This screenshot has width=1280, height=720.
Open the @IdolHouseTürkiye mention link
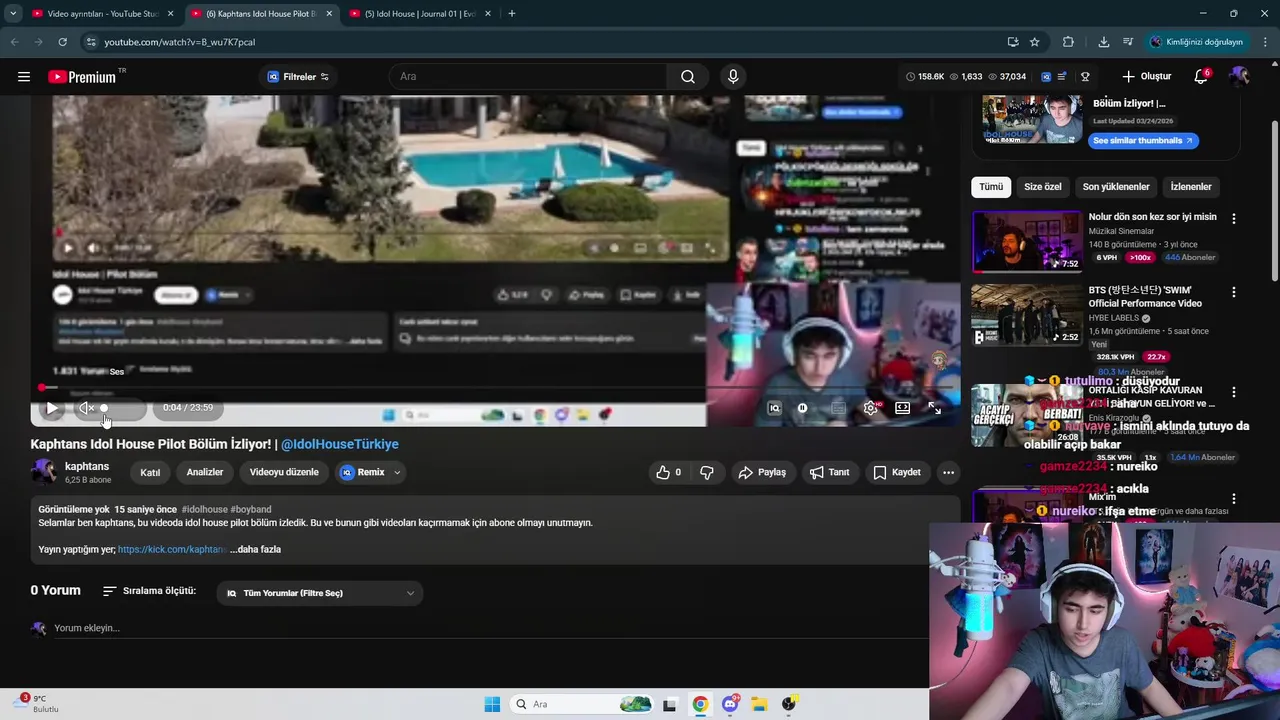(340, 444)
